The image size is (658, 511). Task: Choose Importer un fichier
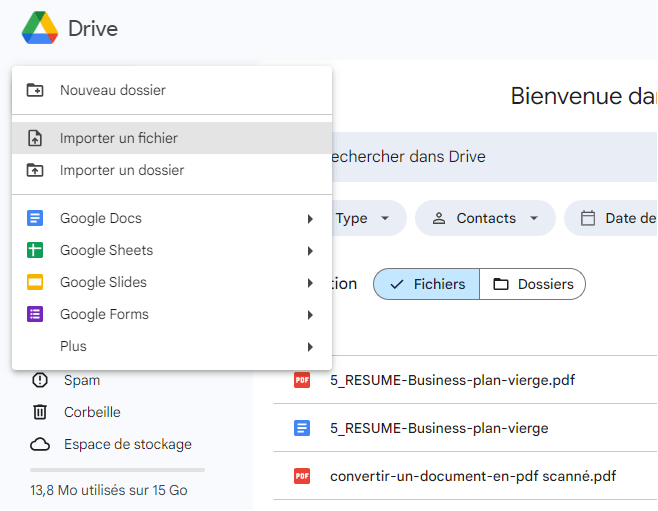pyautogui.click(x=172, y=138)
